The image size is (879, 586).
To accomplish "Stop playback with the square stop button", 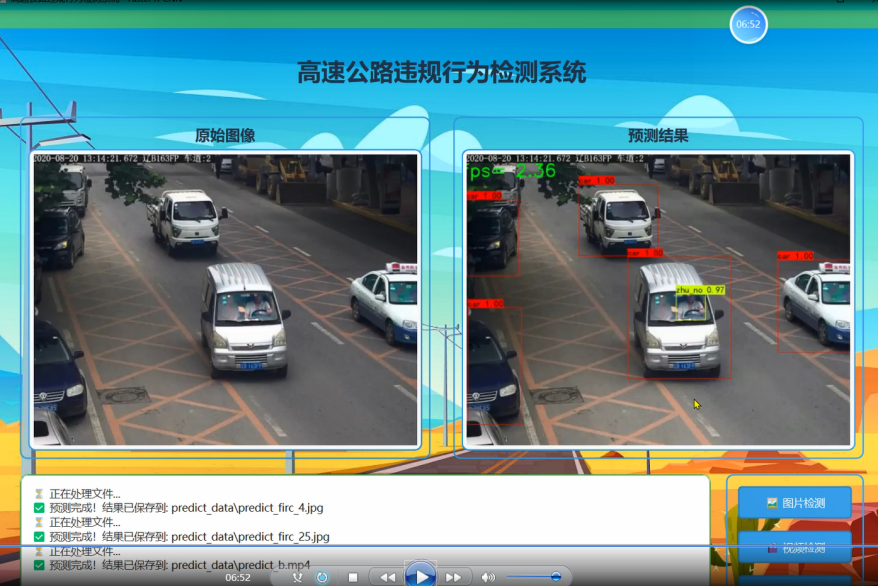I will (353, 577).
